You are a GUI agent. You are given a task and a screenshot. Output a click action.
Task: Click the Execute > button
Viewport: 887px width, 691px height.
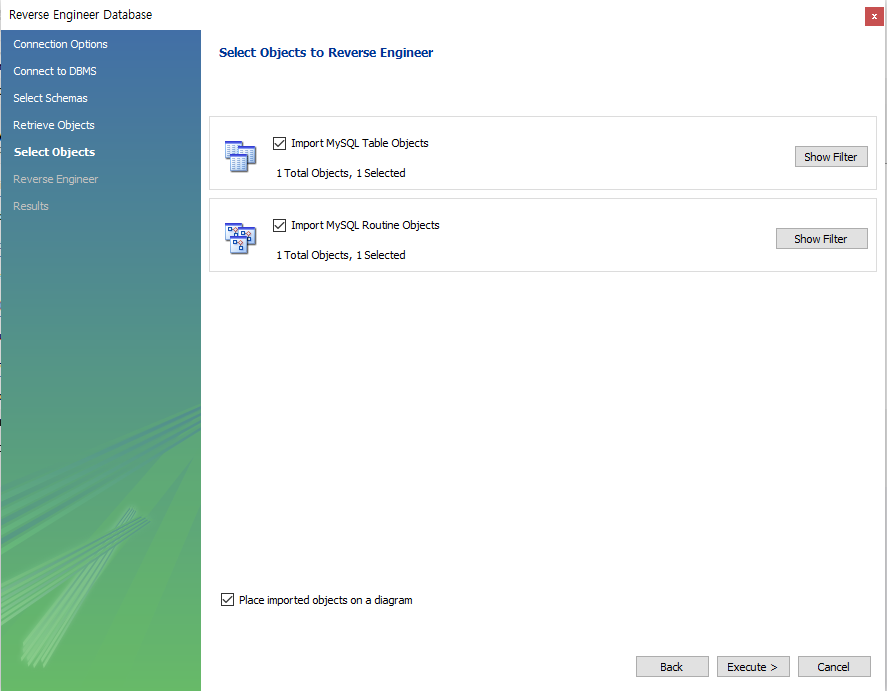point(753,667)
